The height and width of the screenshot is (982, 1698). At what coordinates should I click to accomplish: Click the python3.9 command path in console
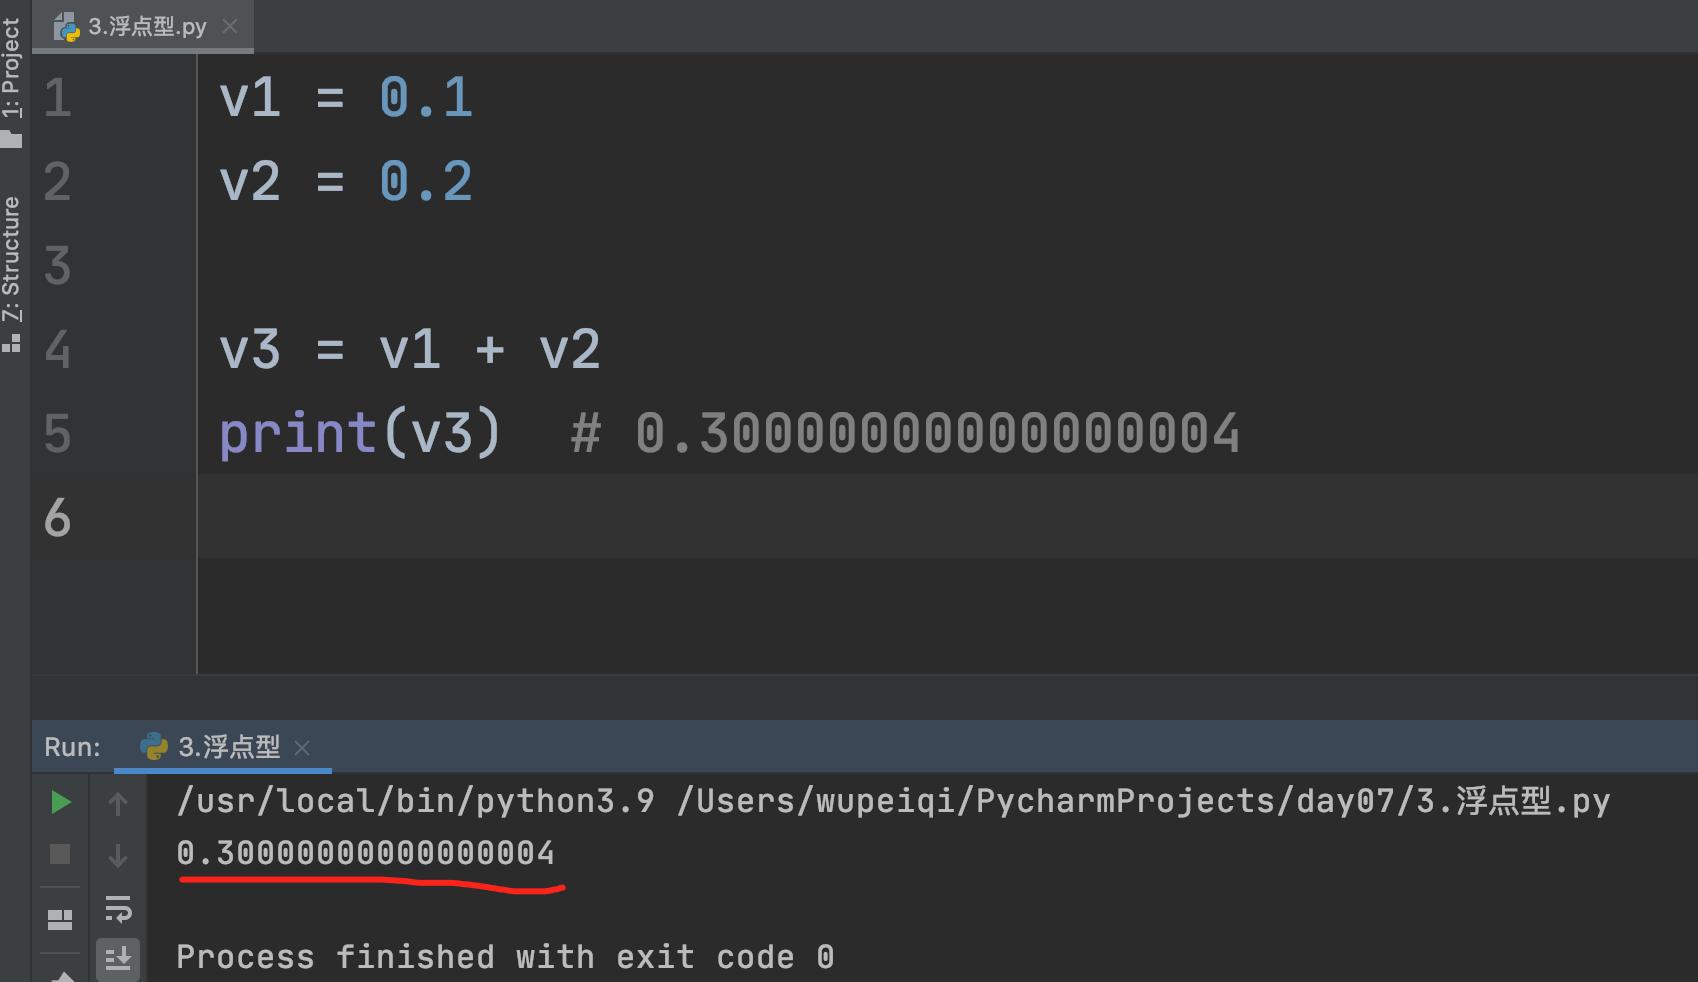pyautogui.click(x=415, y=801)
